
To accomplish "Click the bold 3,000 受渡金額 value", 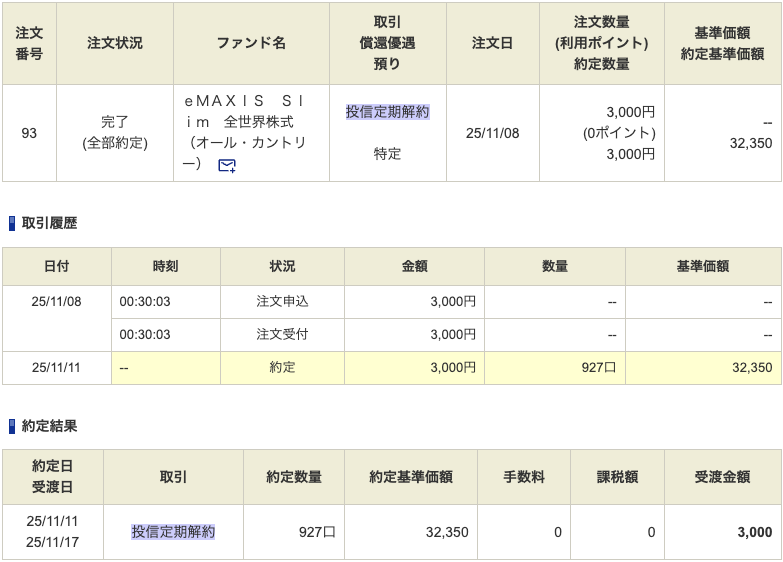I will pos(755,532).
